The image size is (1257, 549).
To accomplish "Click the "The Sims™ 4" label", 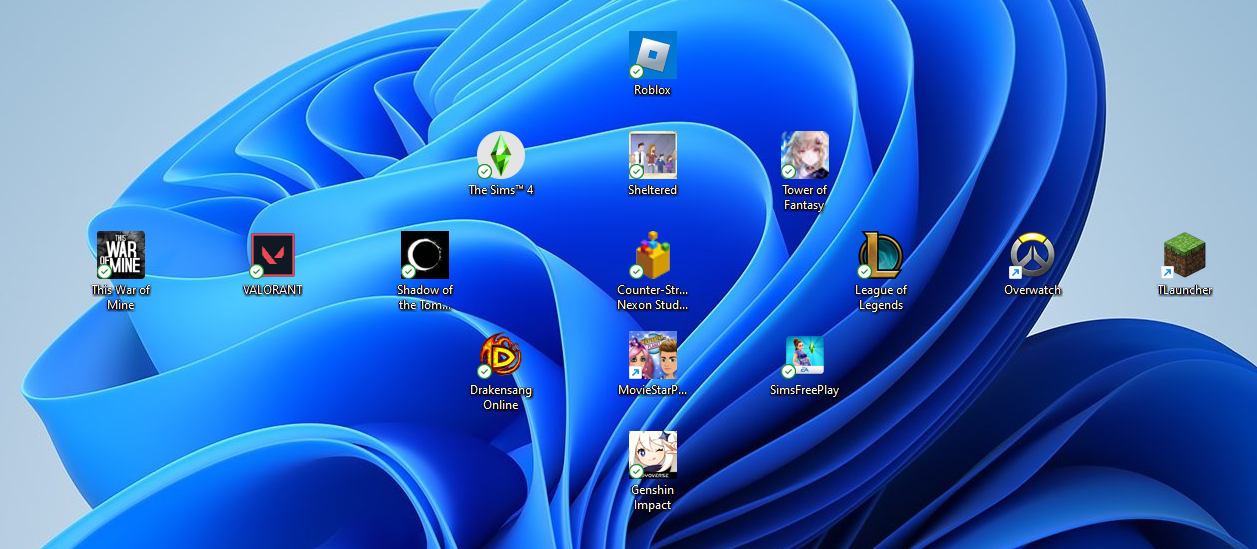I will (x=501, y=190).
